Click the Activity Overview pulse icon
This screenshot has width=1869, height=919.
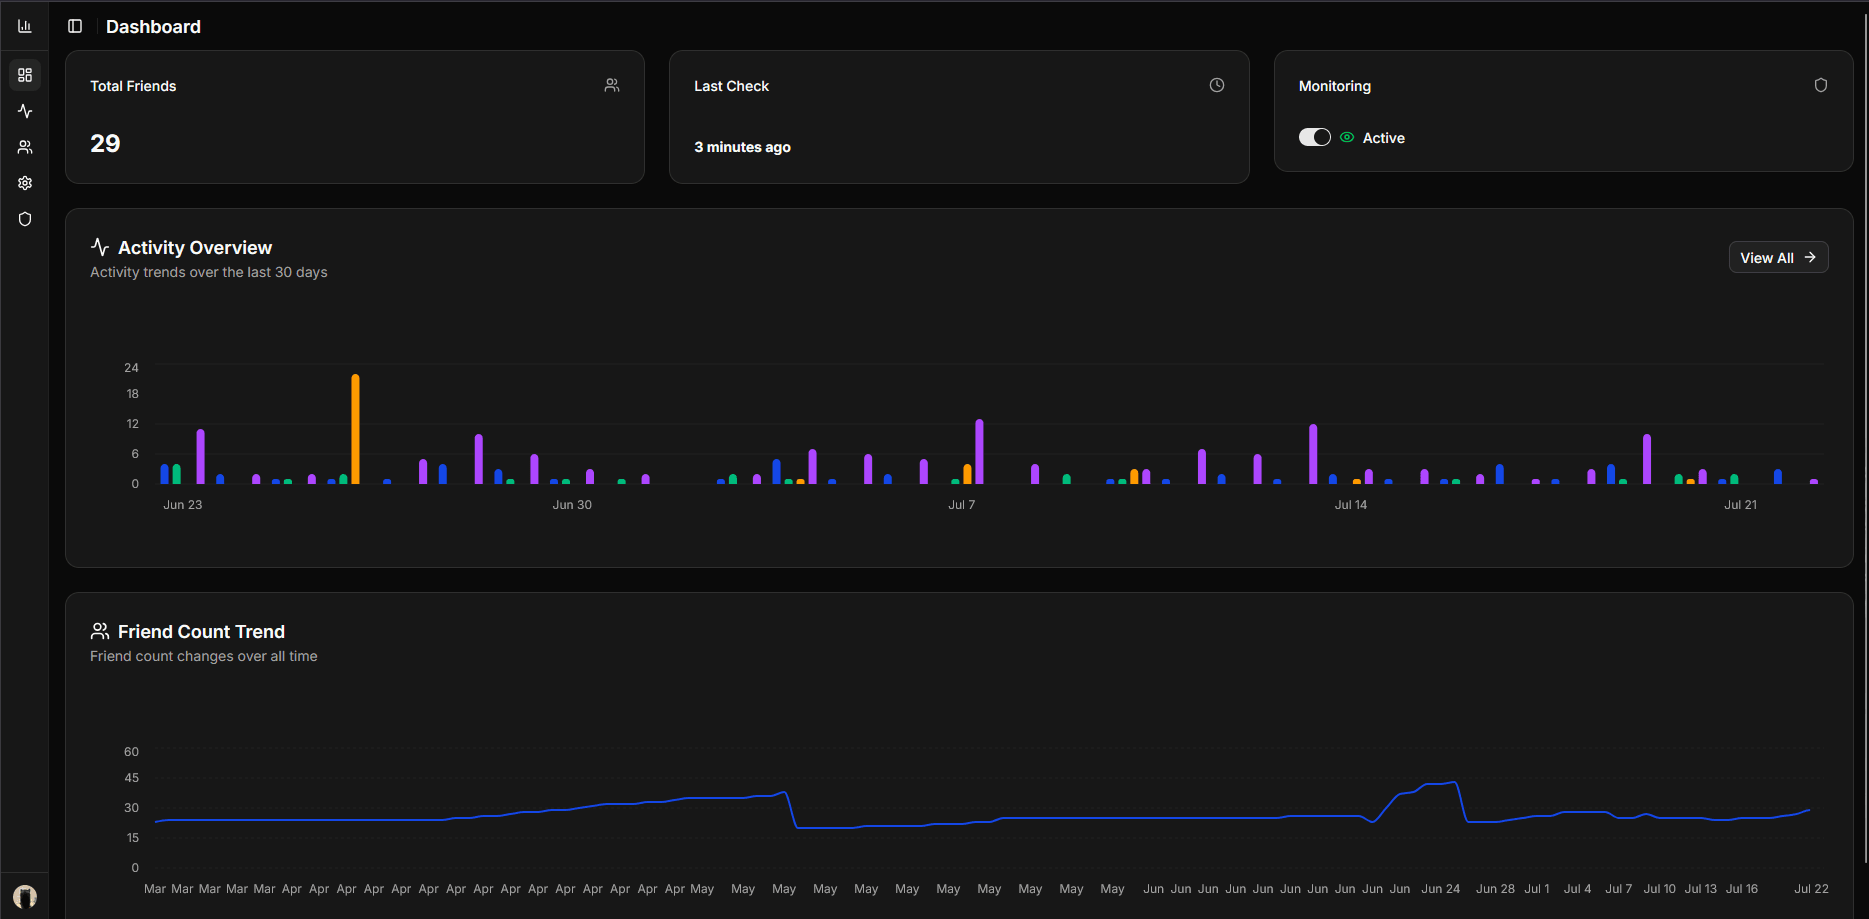click(x=99, y=245)
